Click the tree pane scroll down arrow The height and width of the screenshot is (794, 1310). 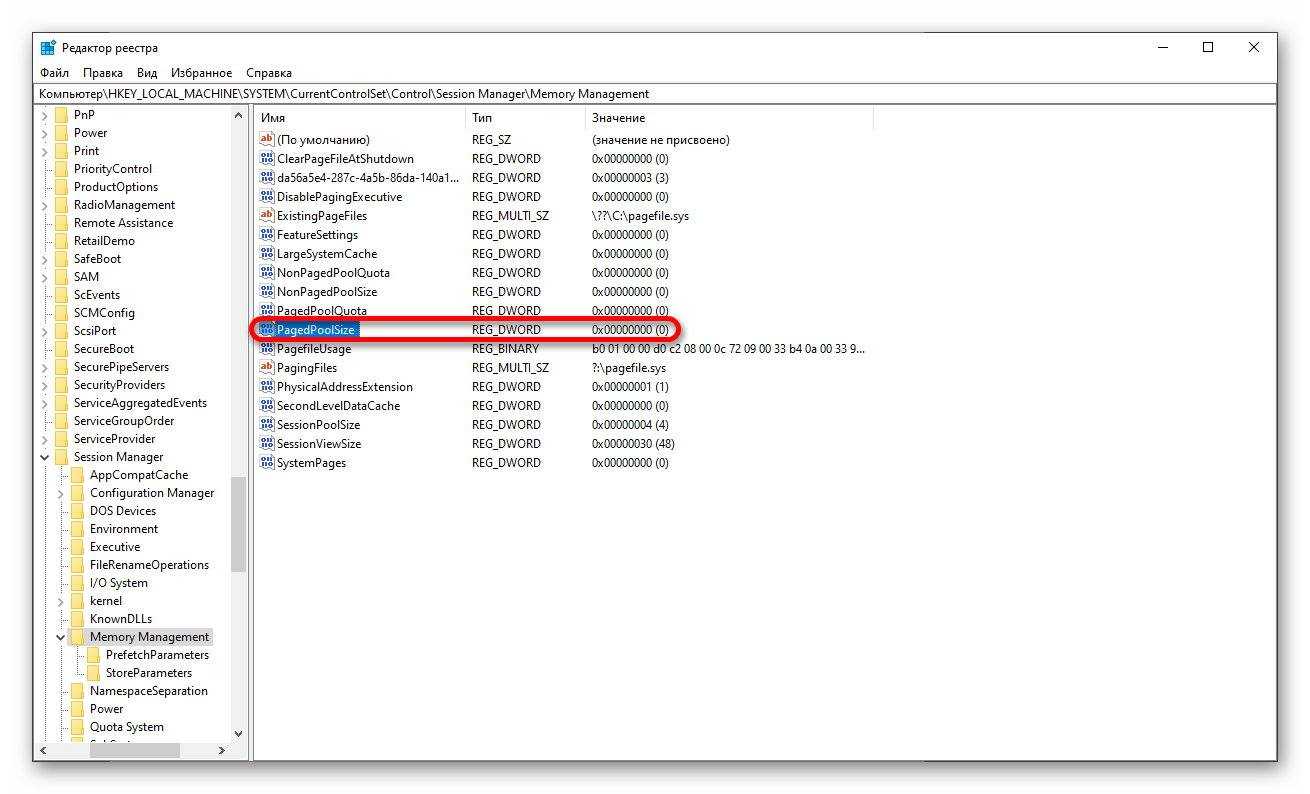point(238,733)
